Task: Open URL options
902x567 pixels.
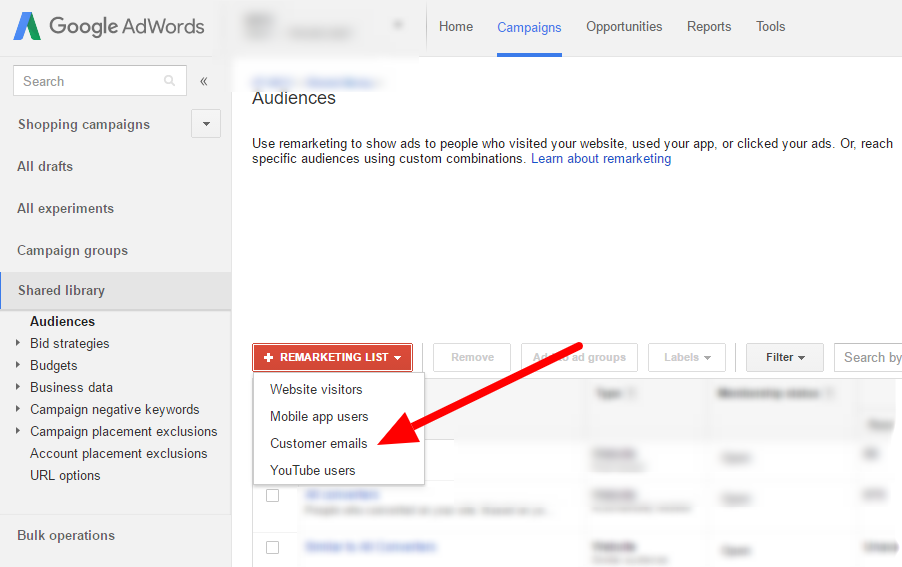Action: pyautogui.click(x=65, y=476)
